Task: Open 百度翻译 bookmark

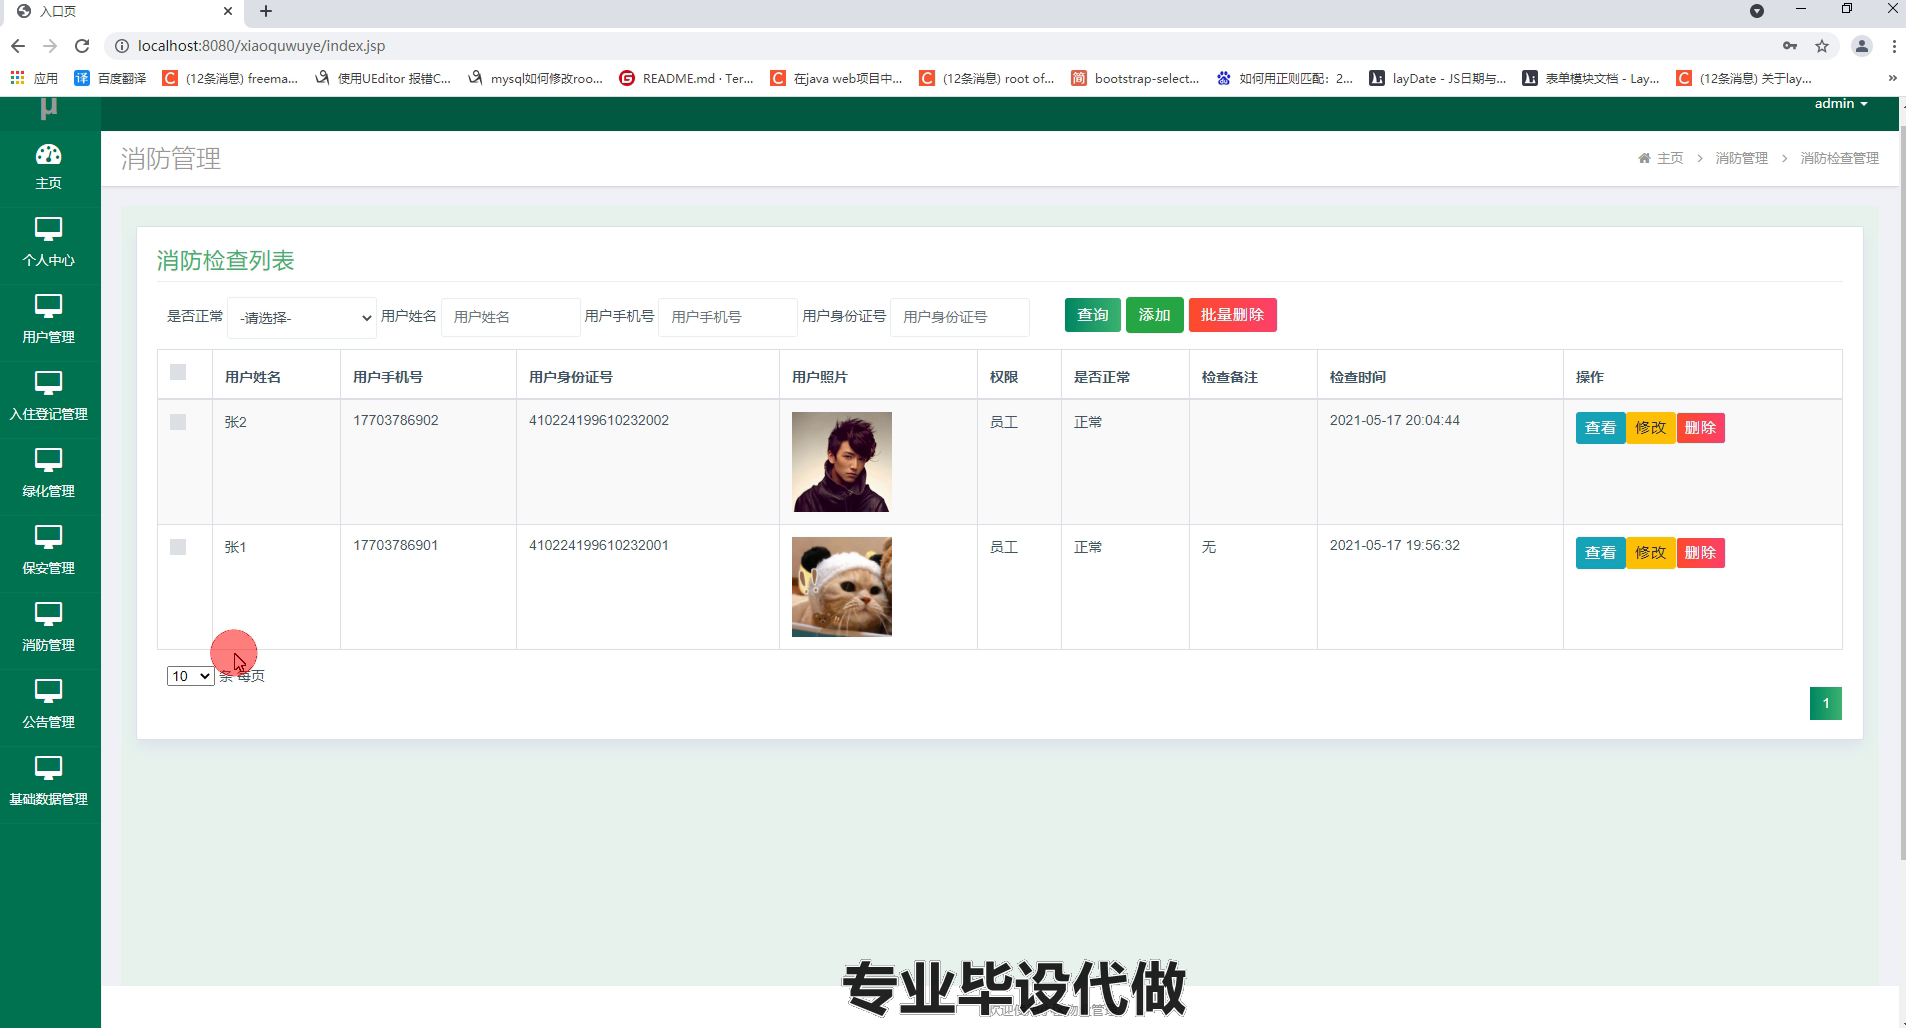Action: (x=110, y=78)
